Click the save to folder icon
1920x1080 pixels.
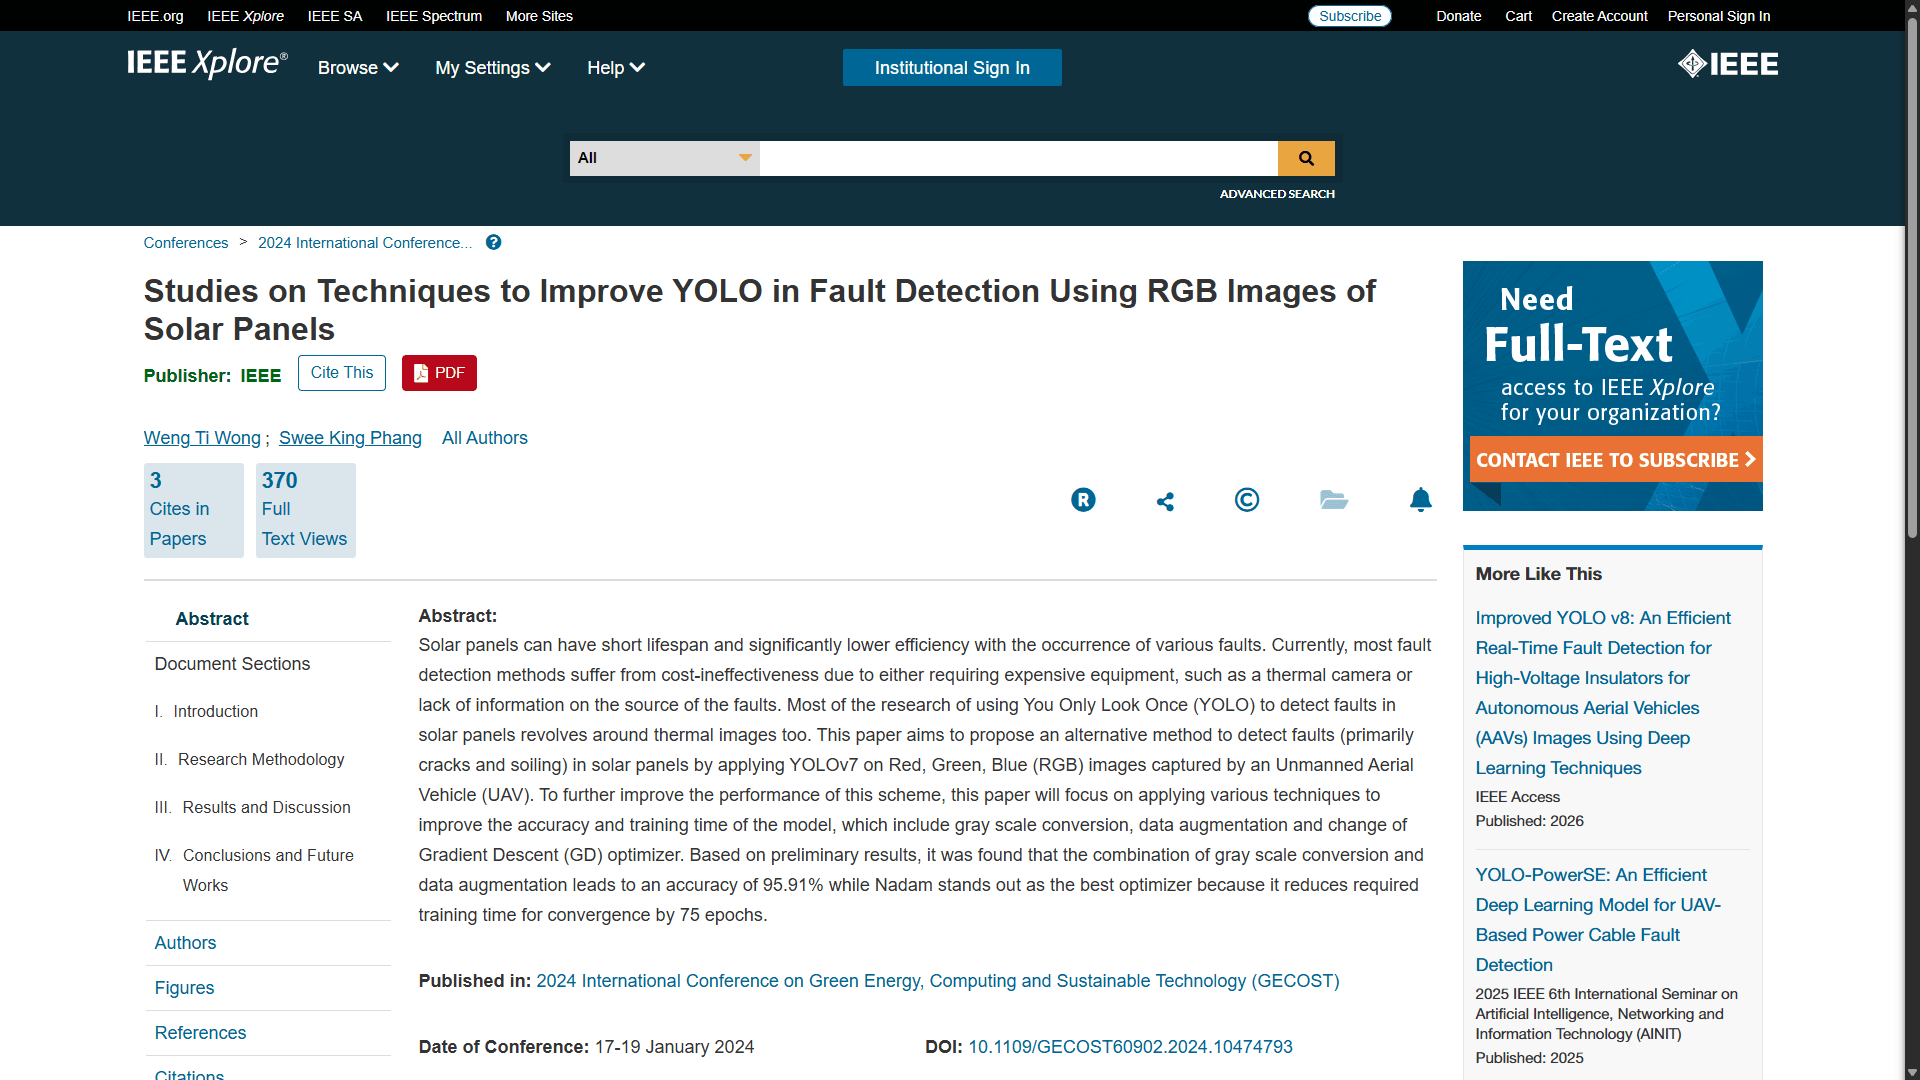(x=1334, y=500)
